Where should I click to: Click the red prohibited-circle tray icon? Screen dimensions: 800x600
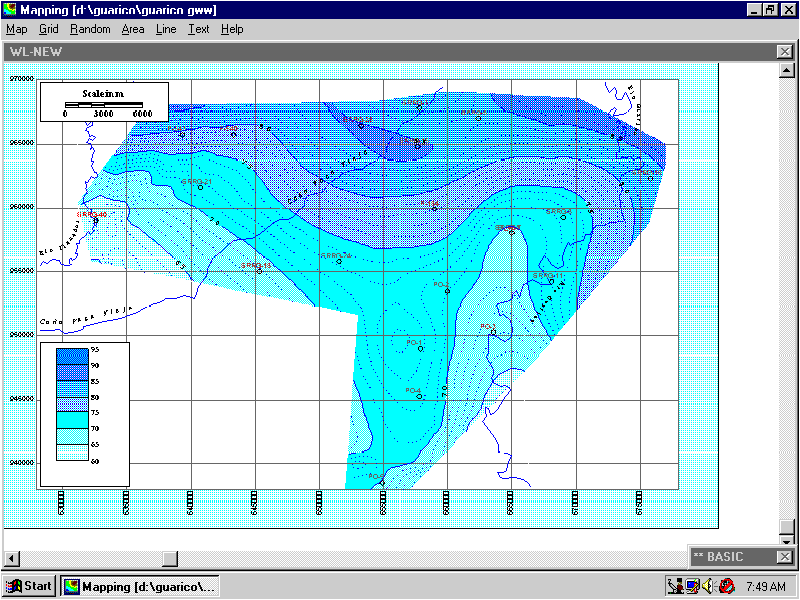[727, 586]
